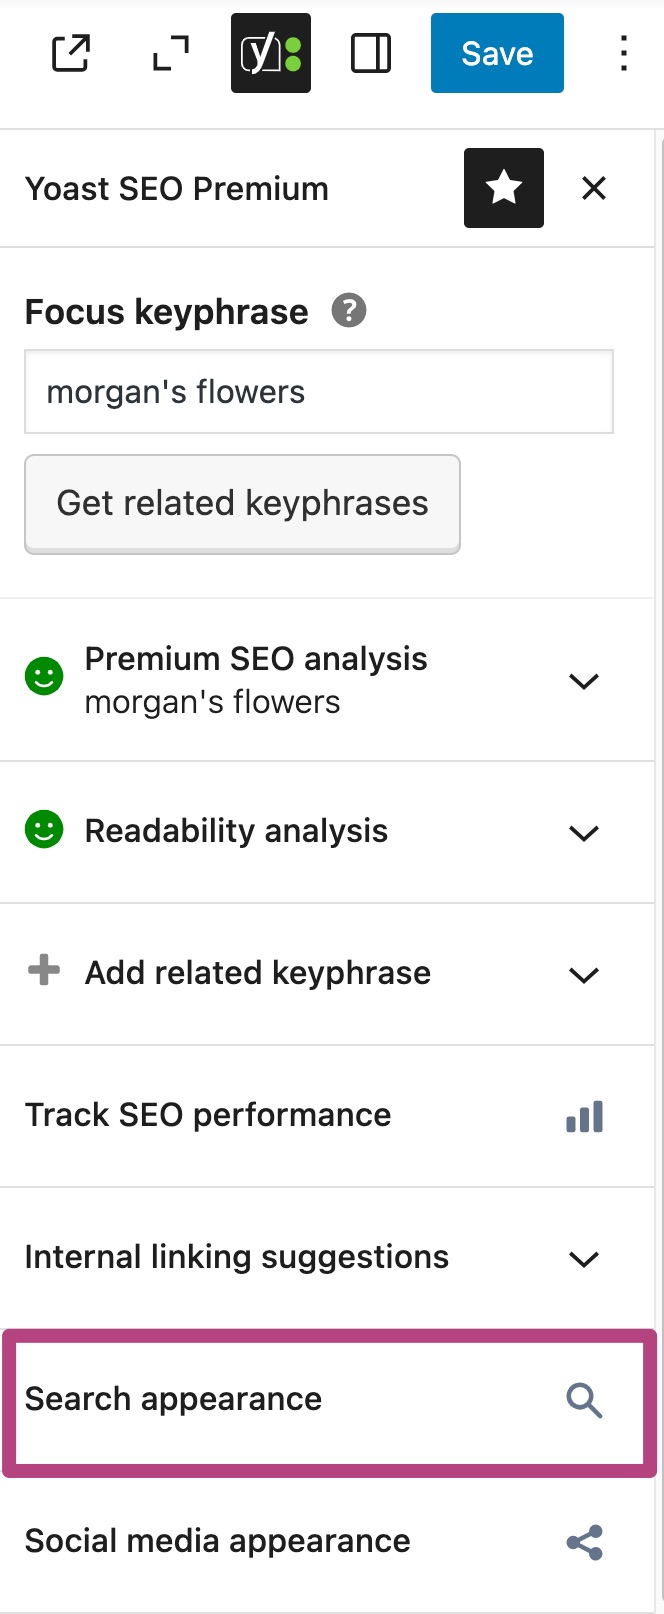The width and height of the screenshot is (664, 1614).
Task: Close the Yoast SEO Premium sidebar
Action: [x=594, y=188]
